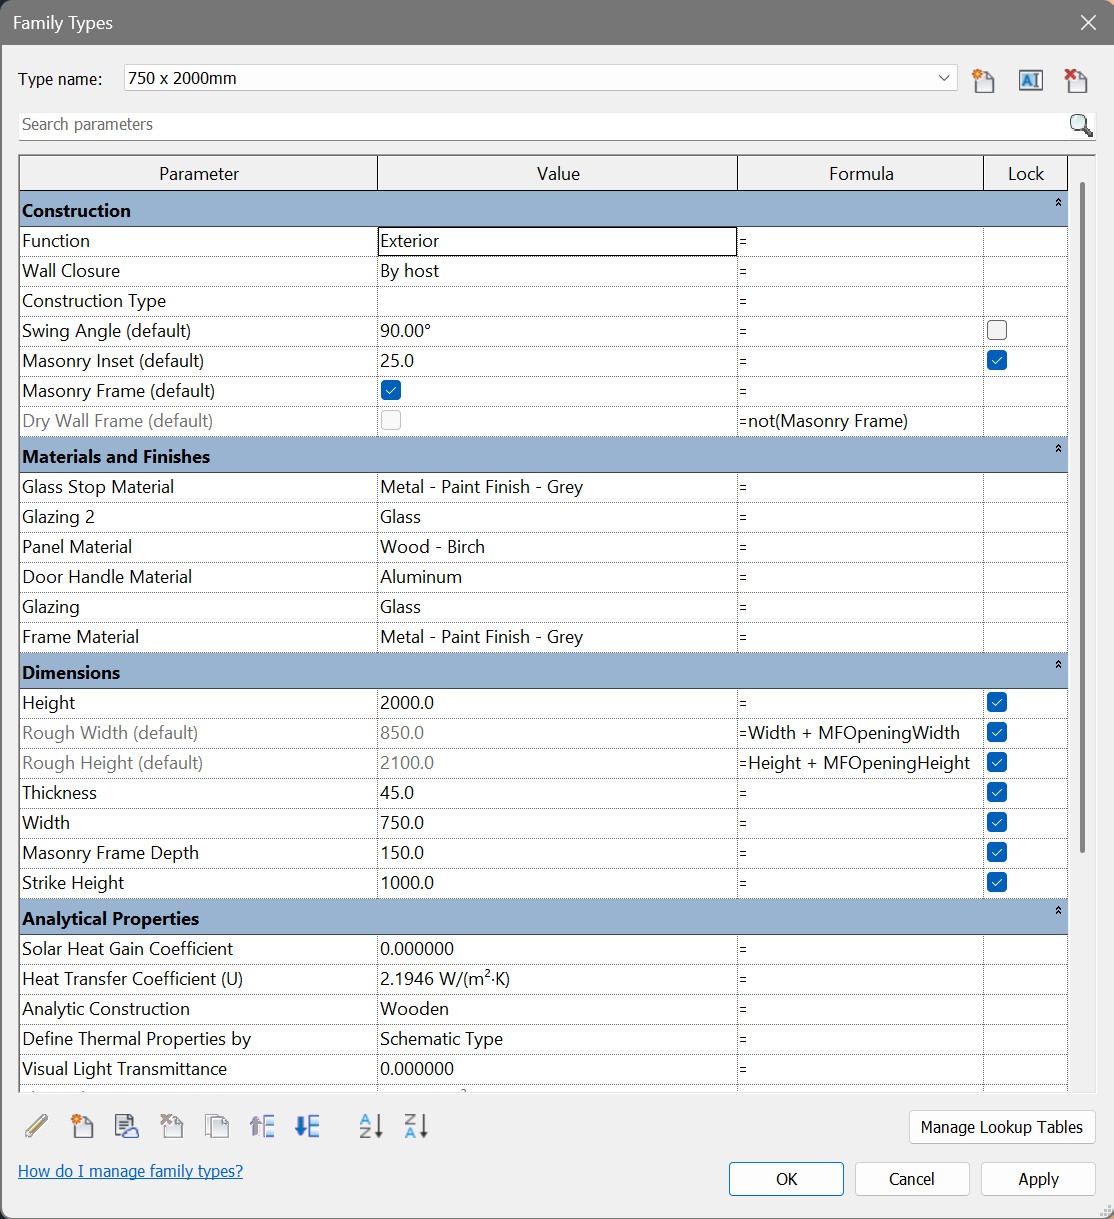This screenshot has height=1219, width=1114.
Task: Click the Frame Material value
Action: (x=557, y=637)
